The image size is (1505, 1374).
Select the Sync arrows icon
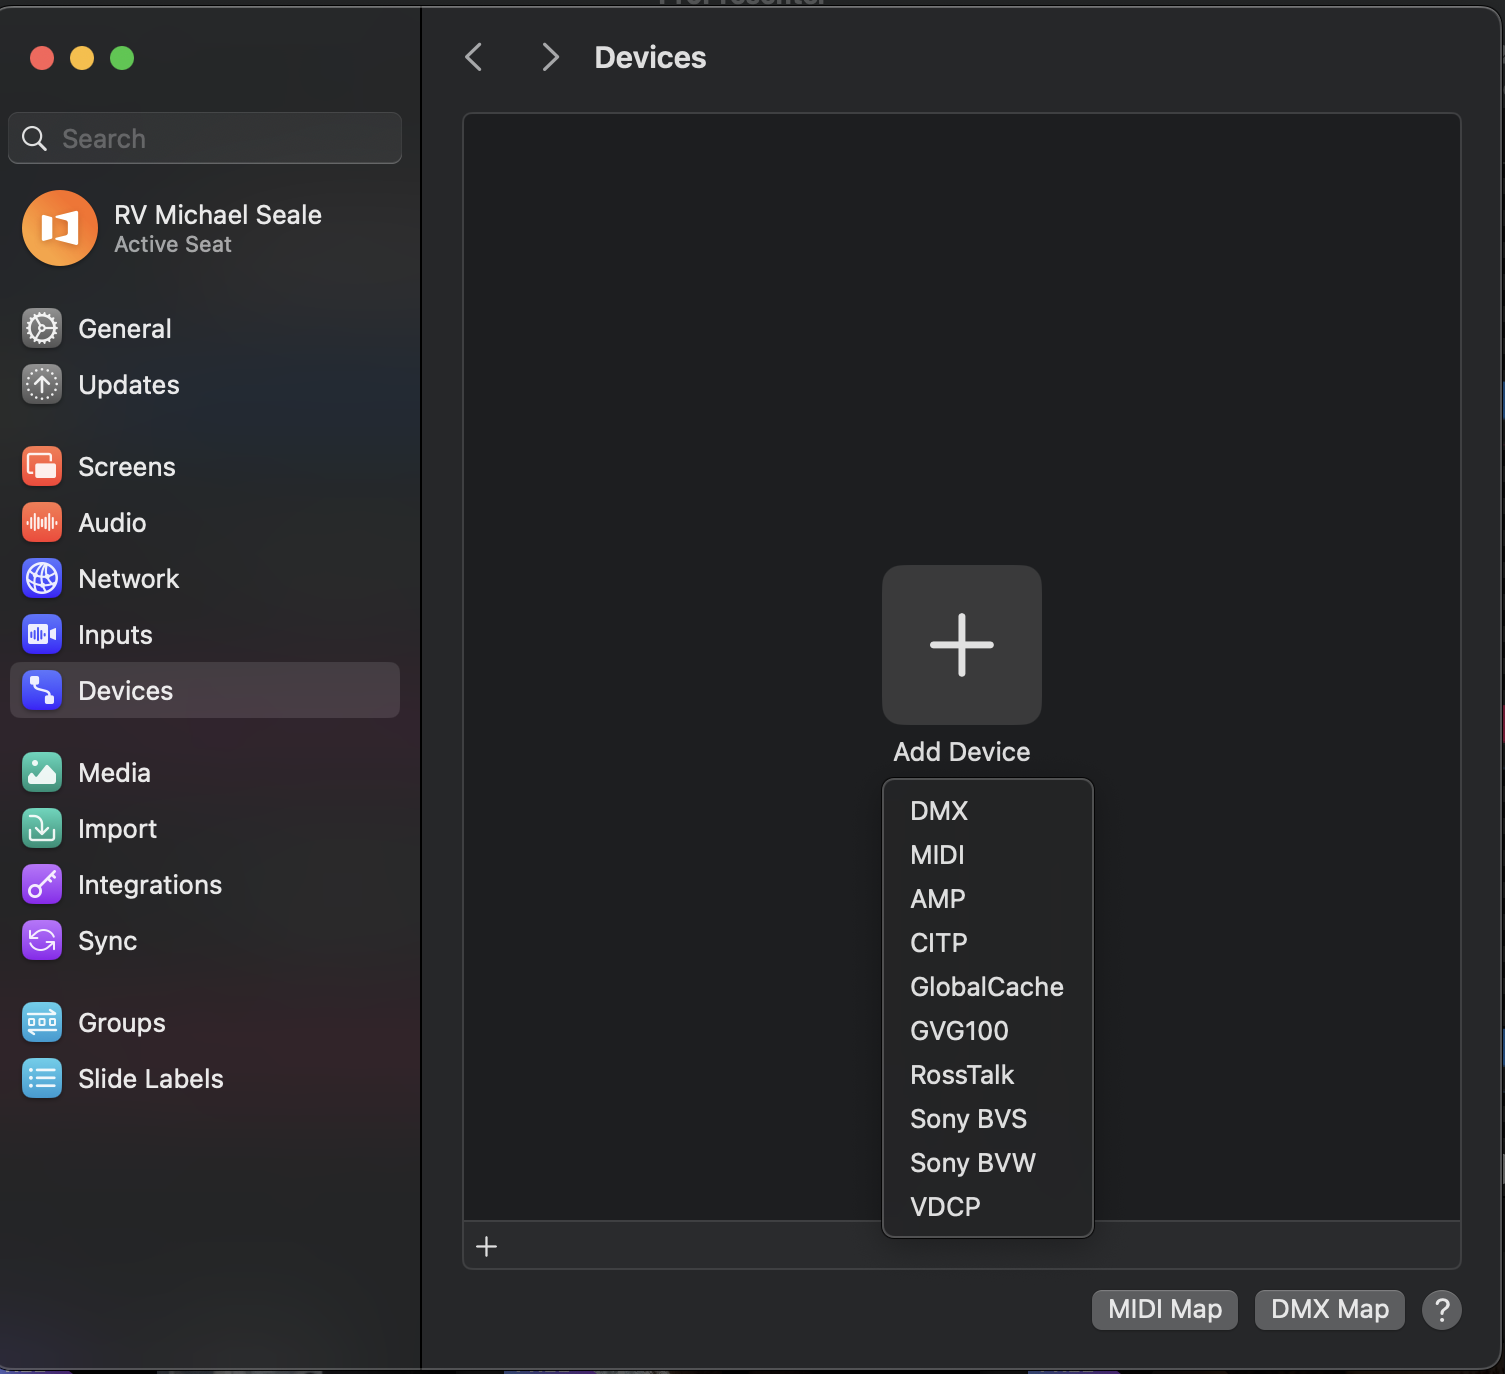point(42,941)
